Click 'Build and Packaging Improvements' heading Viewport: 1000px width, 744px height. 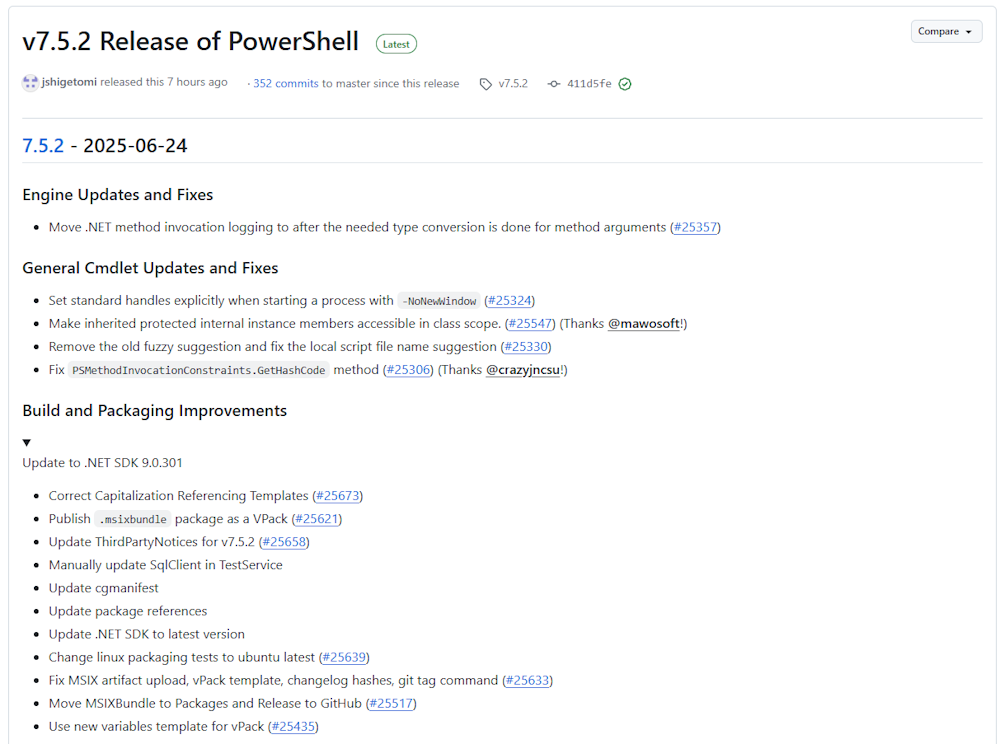tap(155, 411)
